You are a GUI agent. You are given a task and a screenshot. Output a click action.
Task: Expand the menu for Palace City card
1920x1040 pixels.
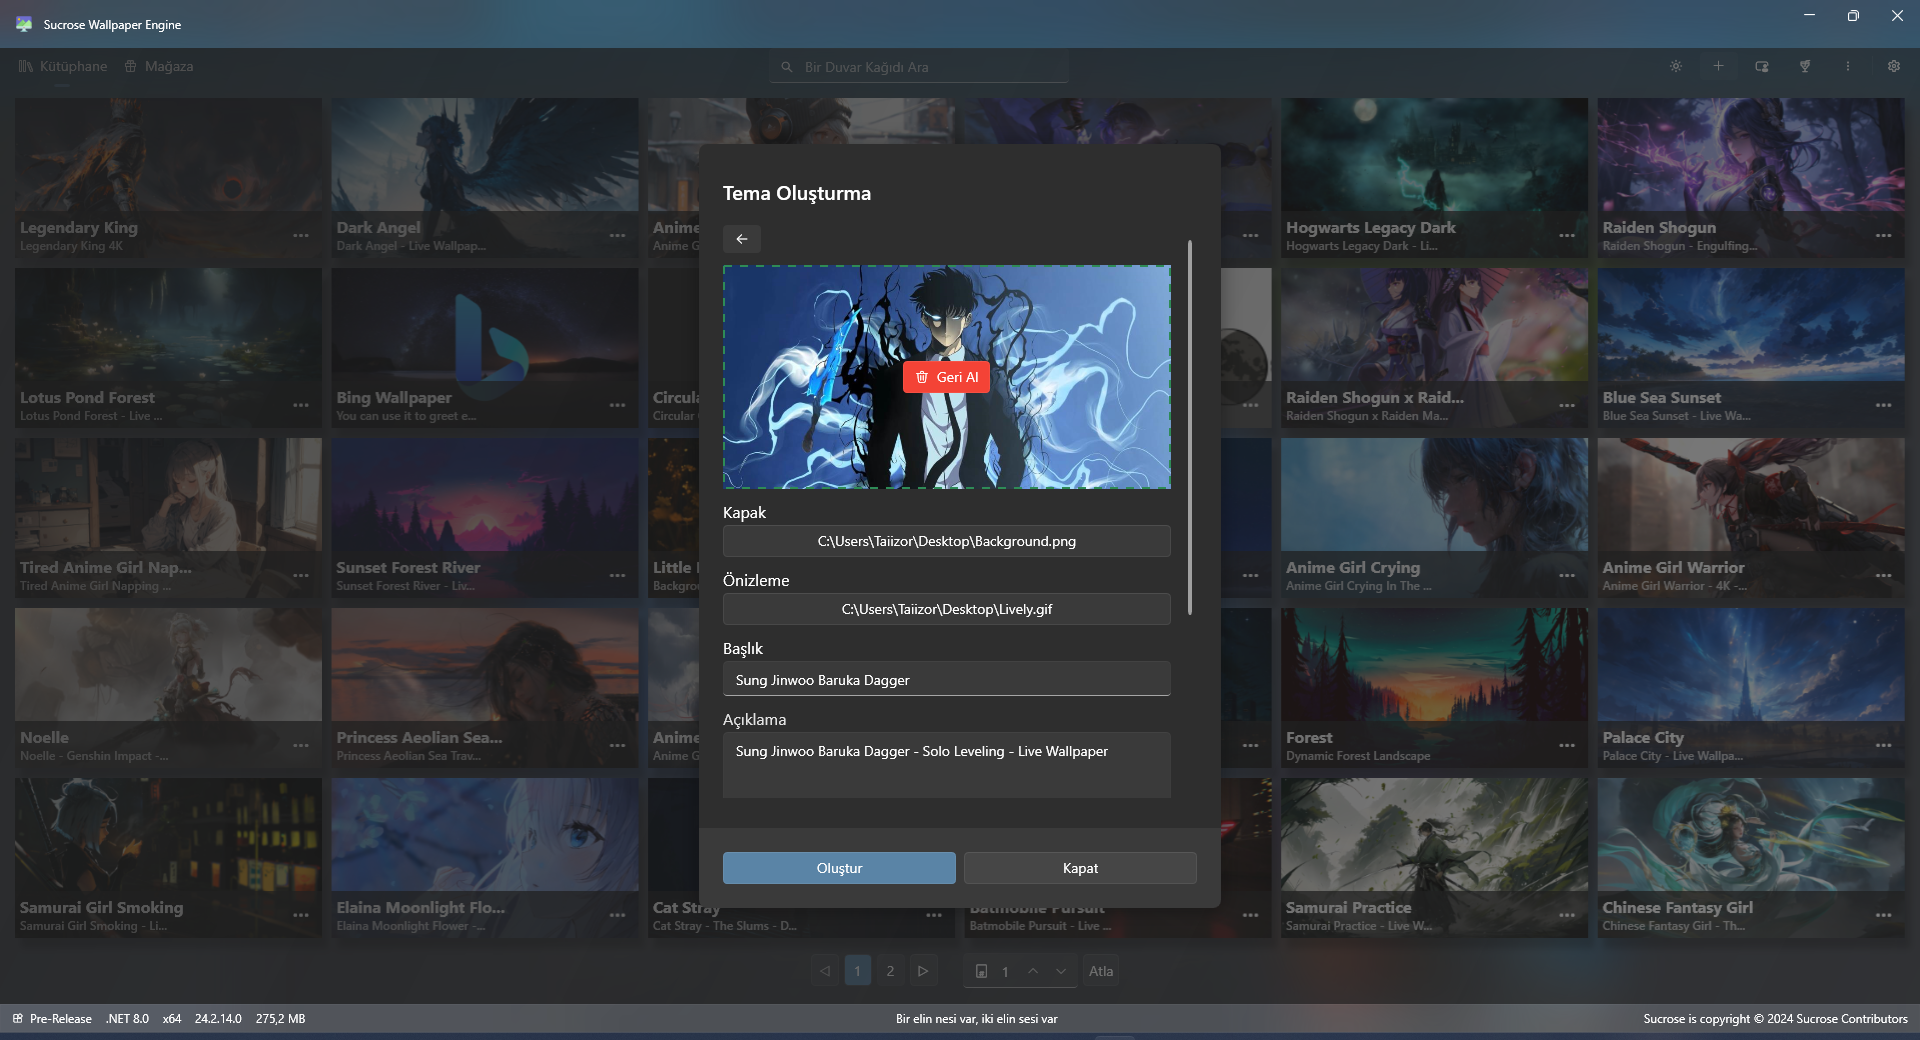(x=1884, y=746)
